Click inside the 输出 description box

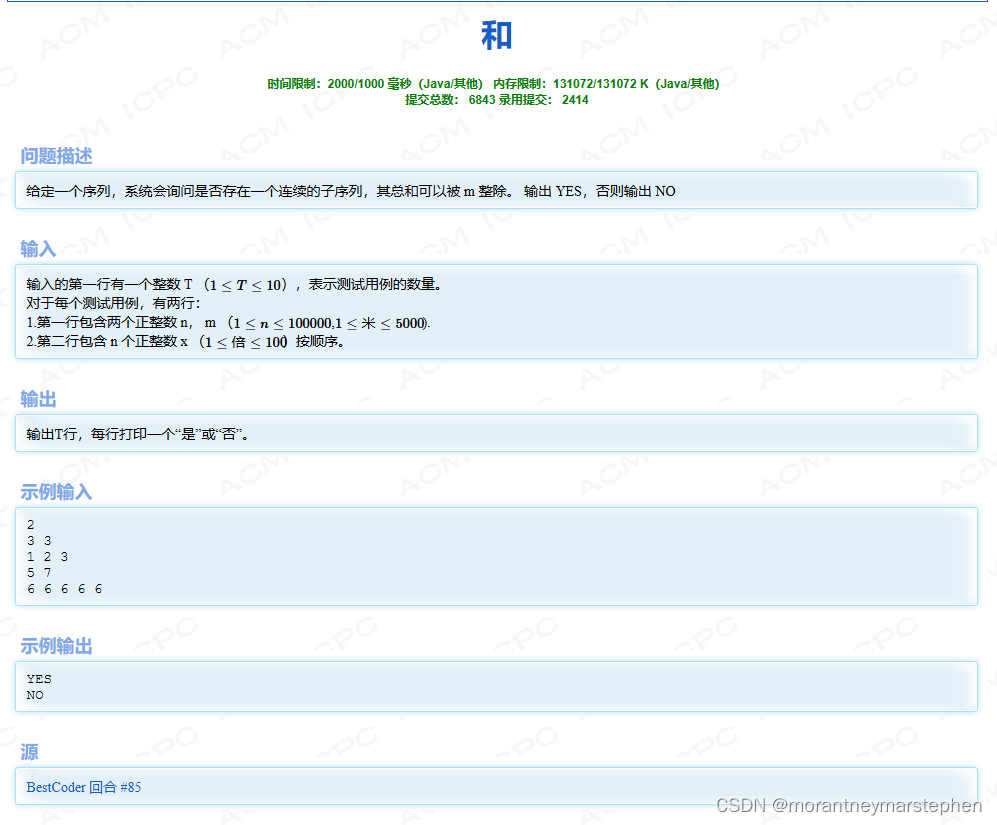[x=497, y=433]
